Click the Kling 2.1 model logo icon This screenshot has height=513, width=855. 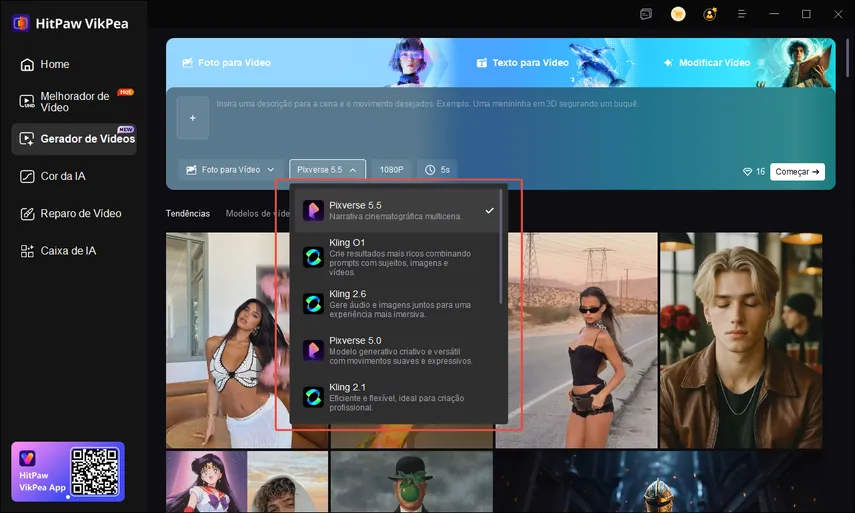(313, 397)
